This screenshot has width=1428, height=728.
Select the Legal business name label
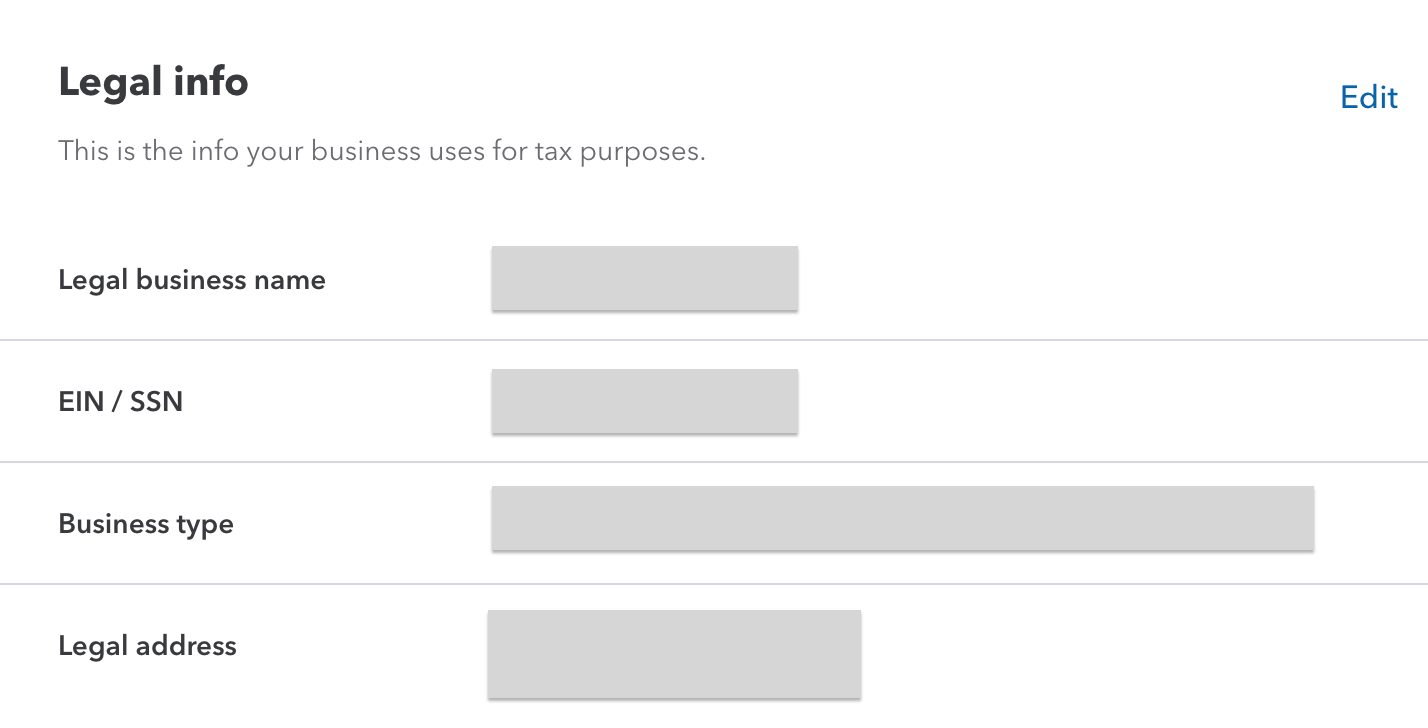pyautogui.click(x=192, y=279)
